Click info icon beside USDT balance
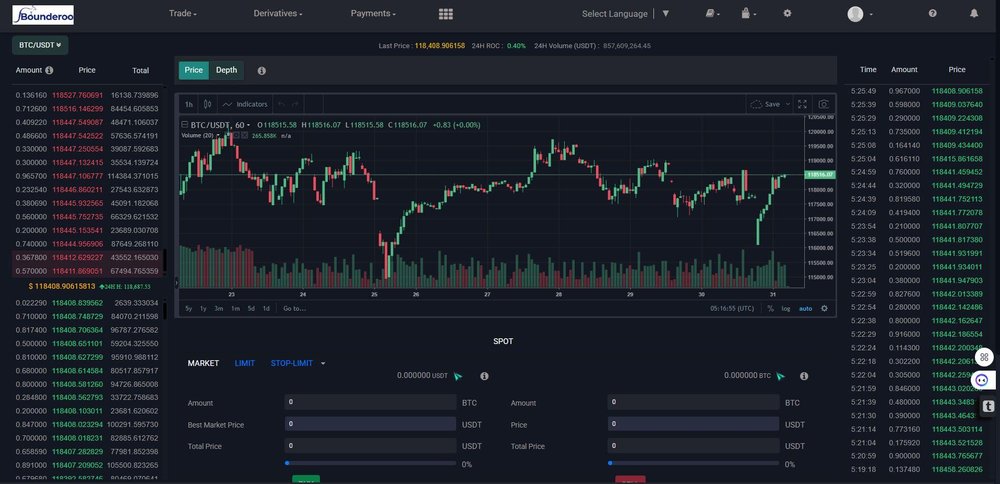The height and width of the screenshot is (484, 1000). click(484, 376)
